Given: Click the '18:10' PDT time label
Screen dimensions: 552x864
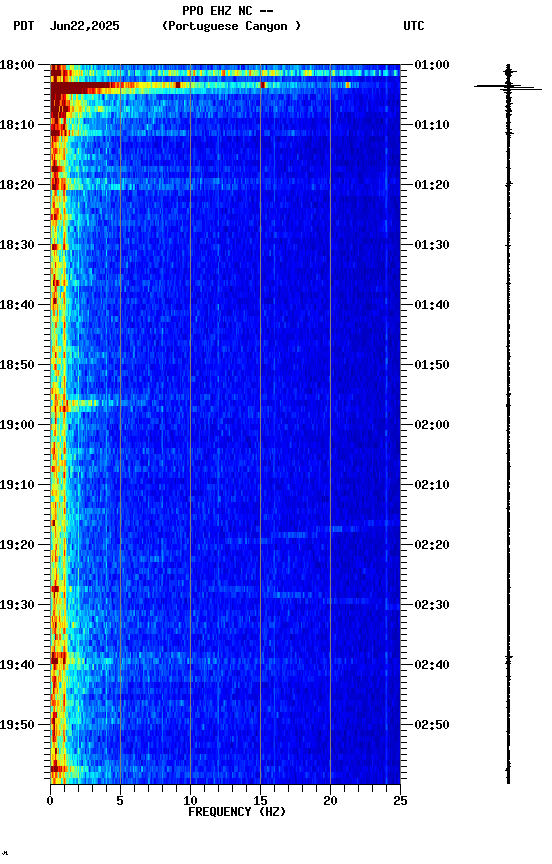Looking at the screenshot, I should point(17,125).
